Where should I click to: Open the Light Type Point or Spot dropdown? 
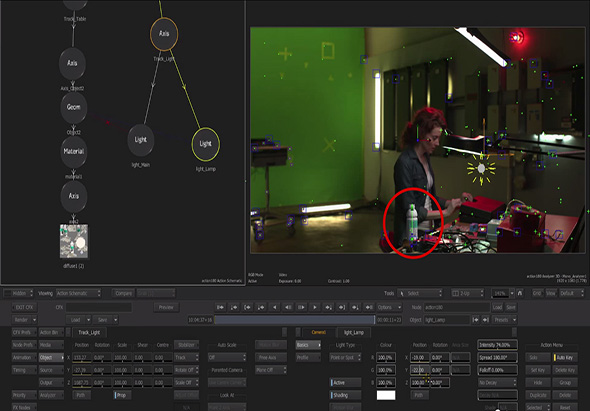(345, 357)
